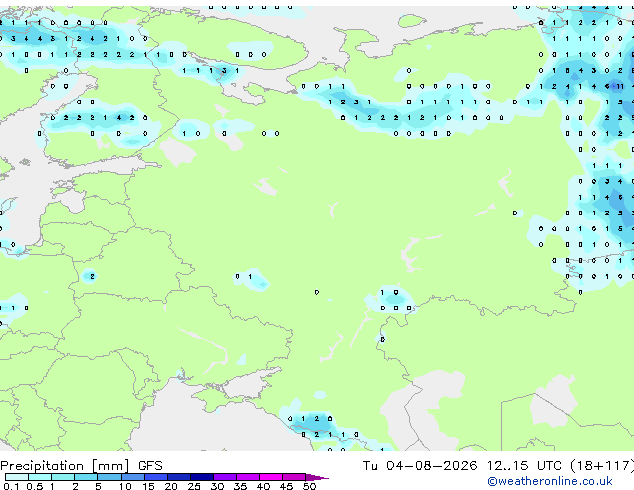Click the 1–2 mm legend color swatch

click(x=63, y=477)
